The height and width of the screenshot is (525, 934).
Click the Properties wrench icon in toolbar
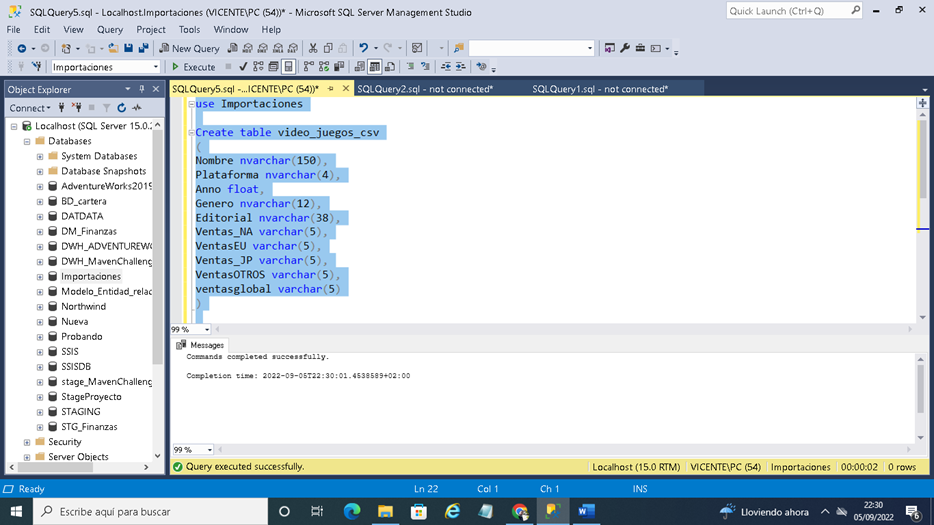pyautogui.click(x=625, y=48)
